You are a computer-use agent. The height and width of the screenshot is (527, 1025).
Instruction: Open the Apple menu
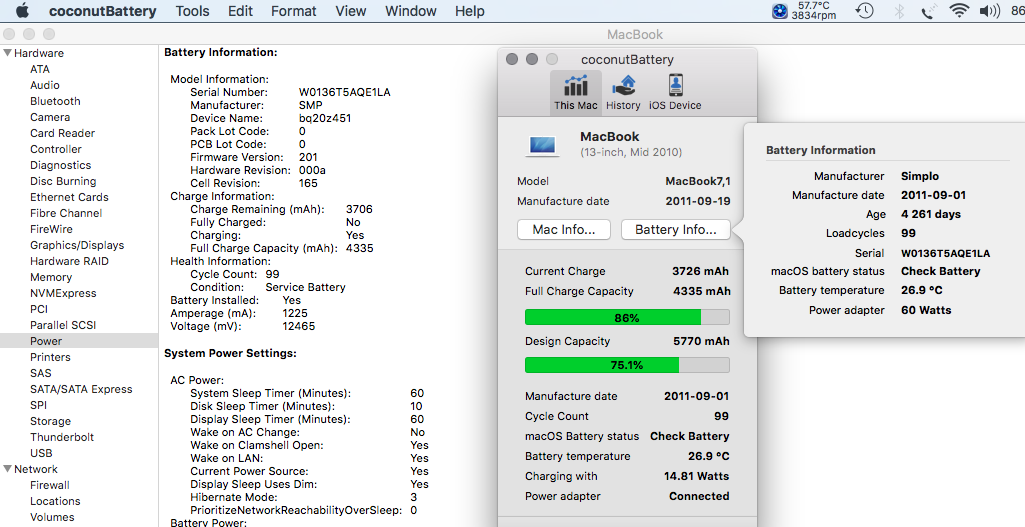(22, 10)
